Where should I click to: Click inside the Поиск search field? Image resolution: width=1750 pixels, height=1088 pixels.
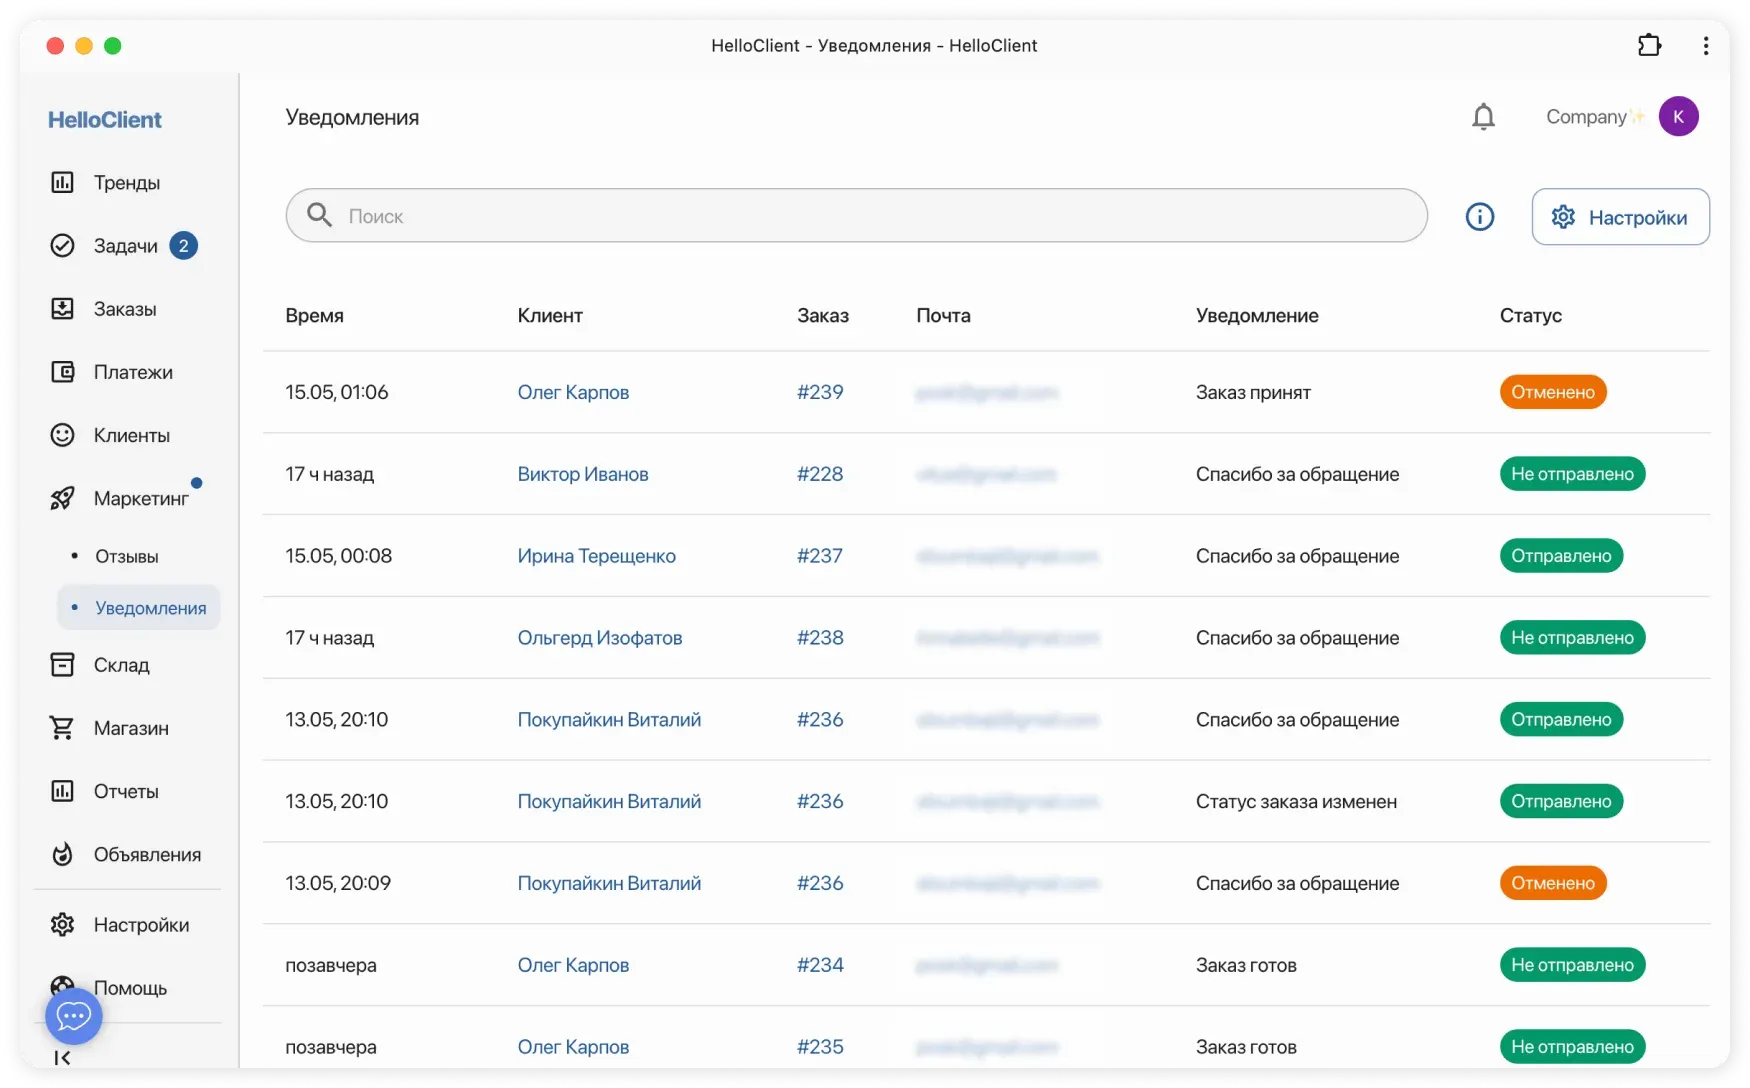(x=700, y=215)
